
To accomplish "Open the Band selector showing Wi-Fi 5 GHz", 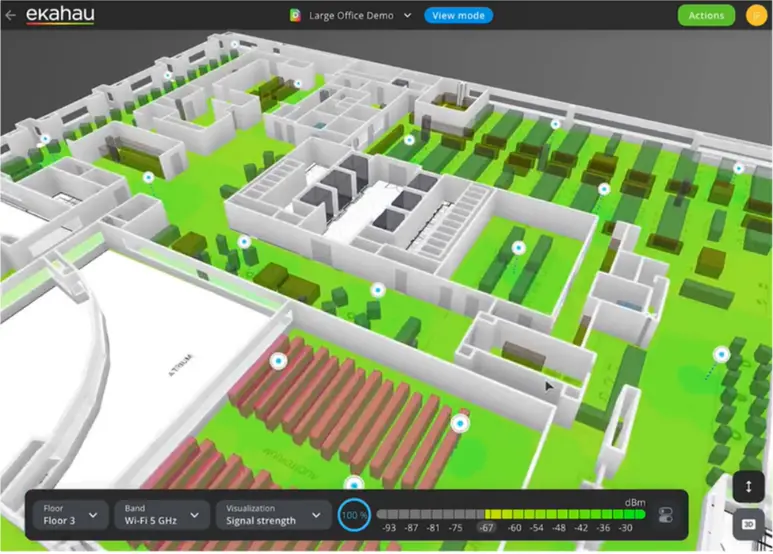I will point(162,515).
